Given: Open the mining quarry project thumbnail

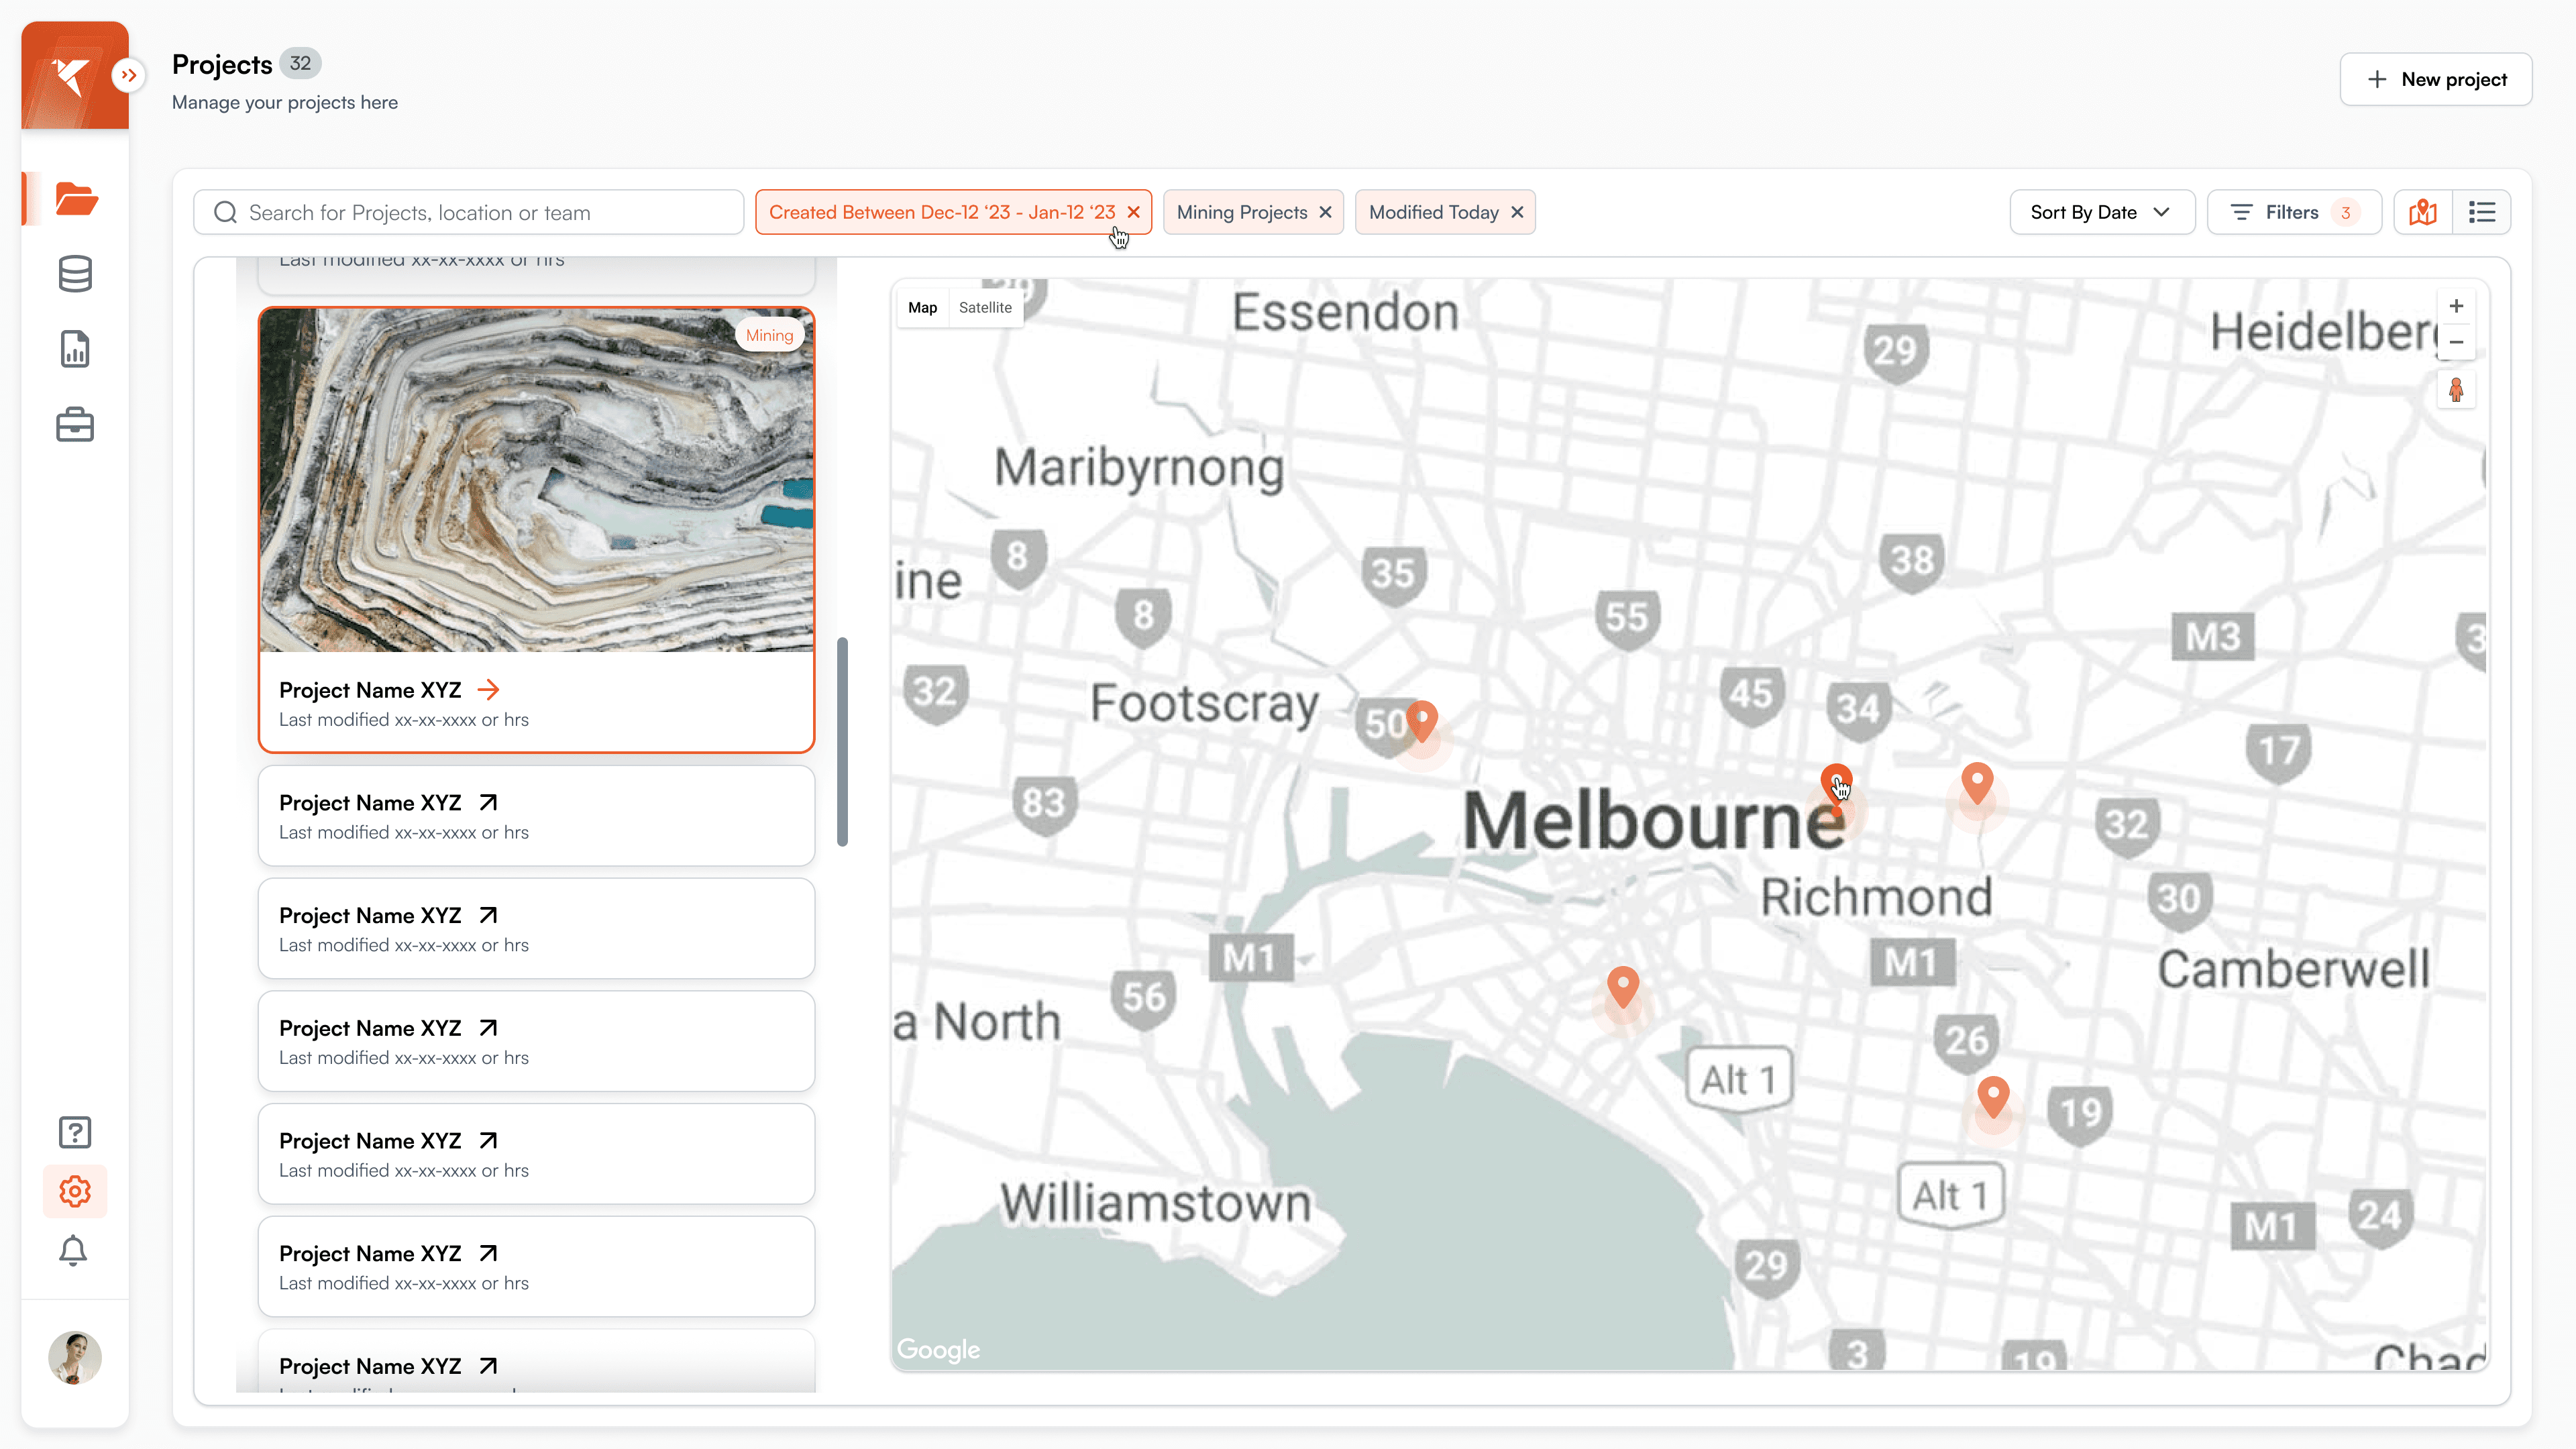Looking at the screenshot, I should click(x=537, y=480).
